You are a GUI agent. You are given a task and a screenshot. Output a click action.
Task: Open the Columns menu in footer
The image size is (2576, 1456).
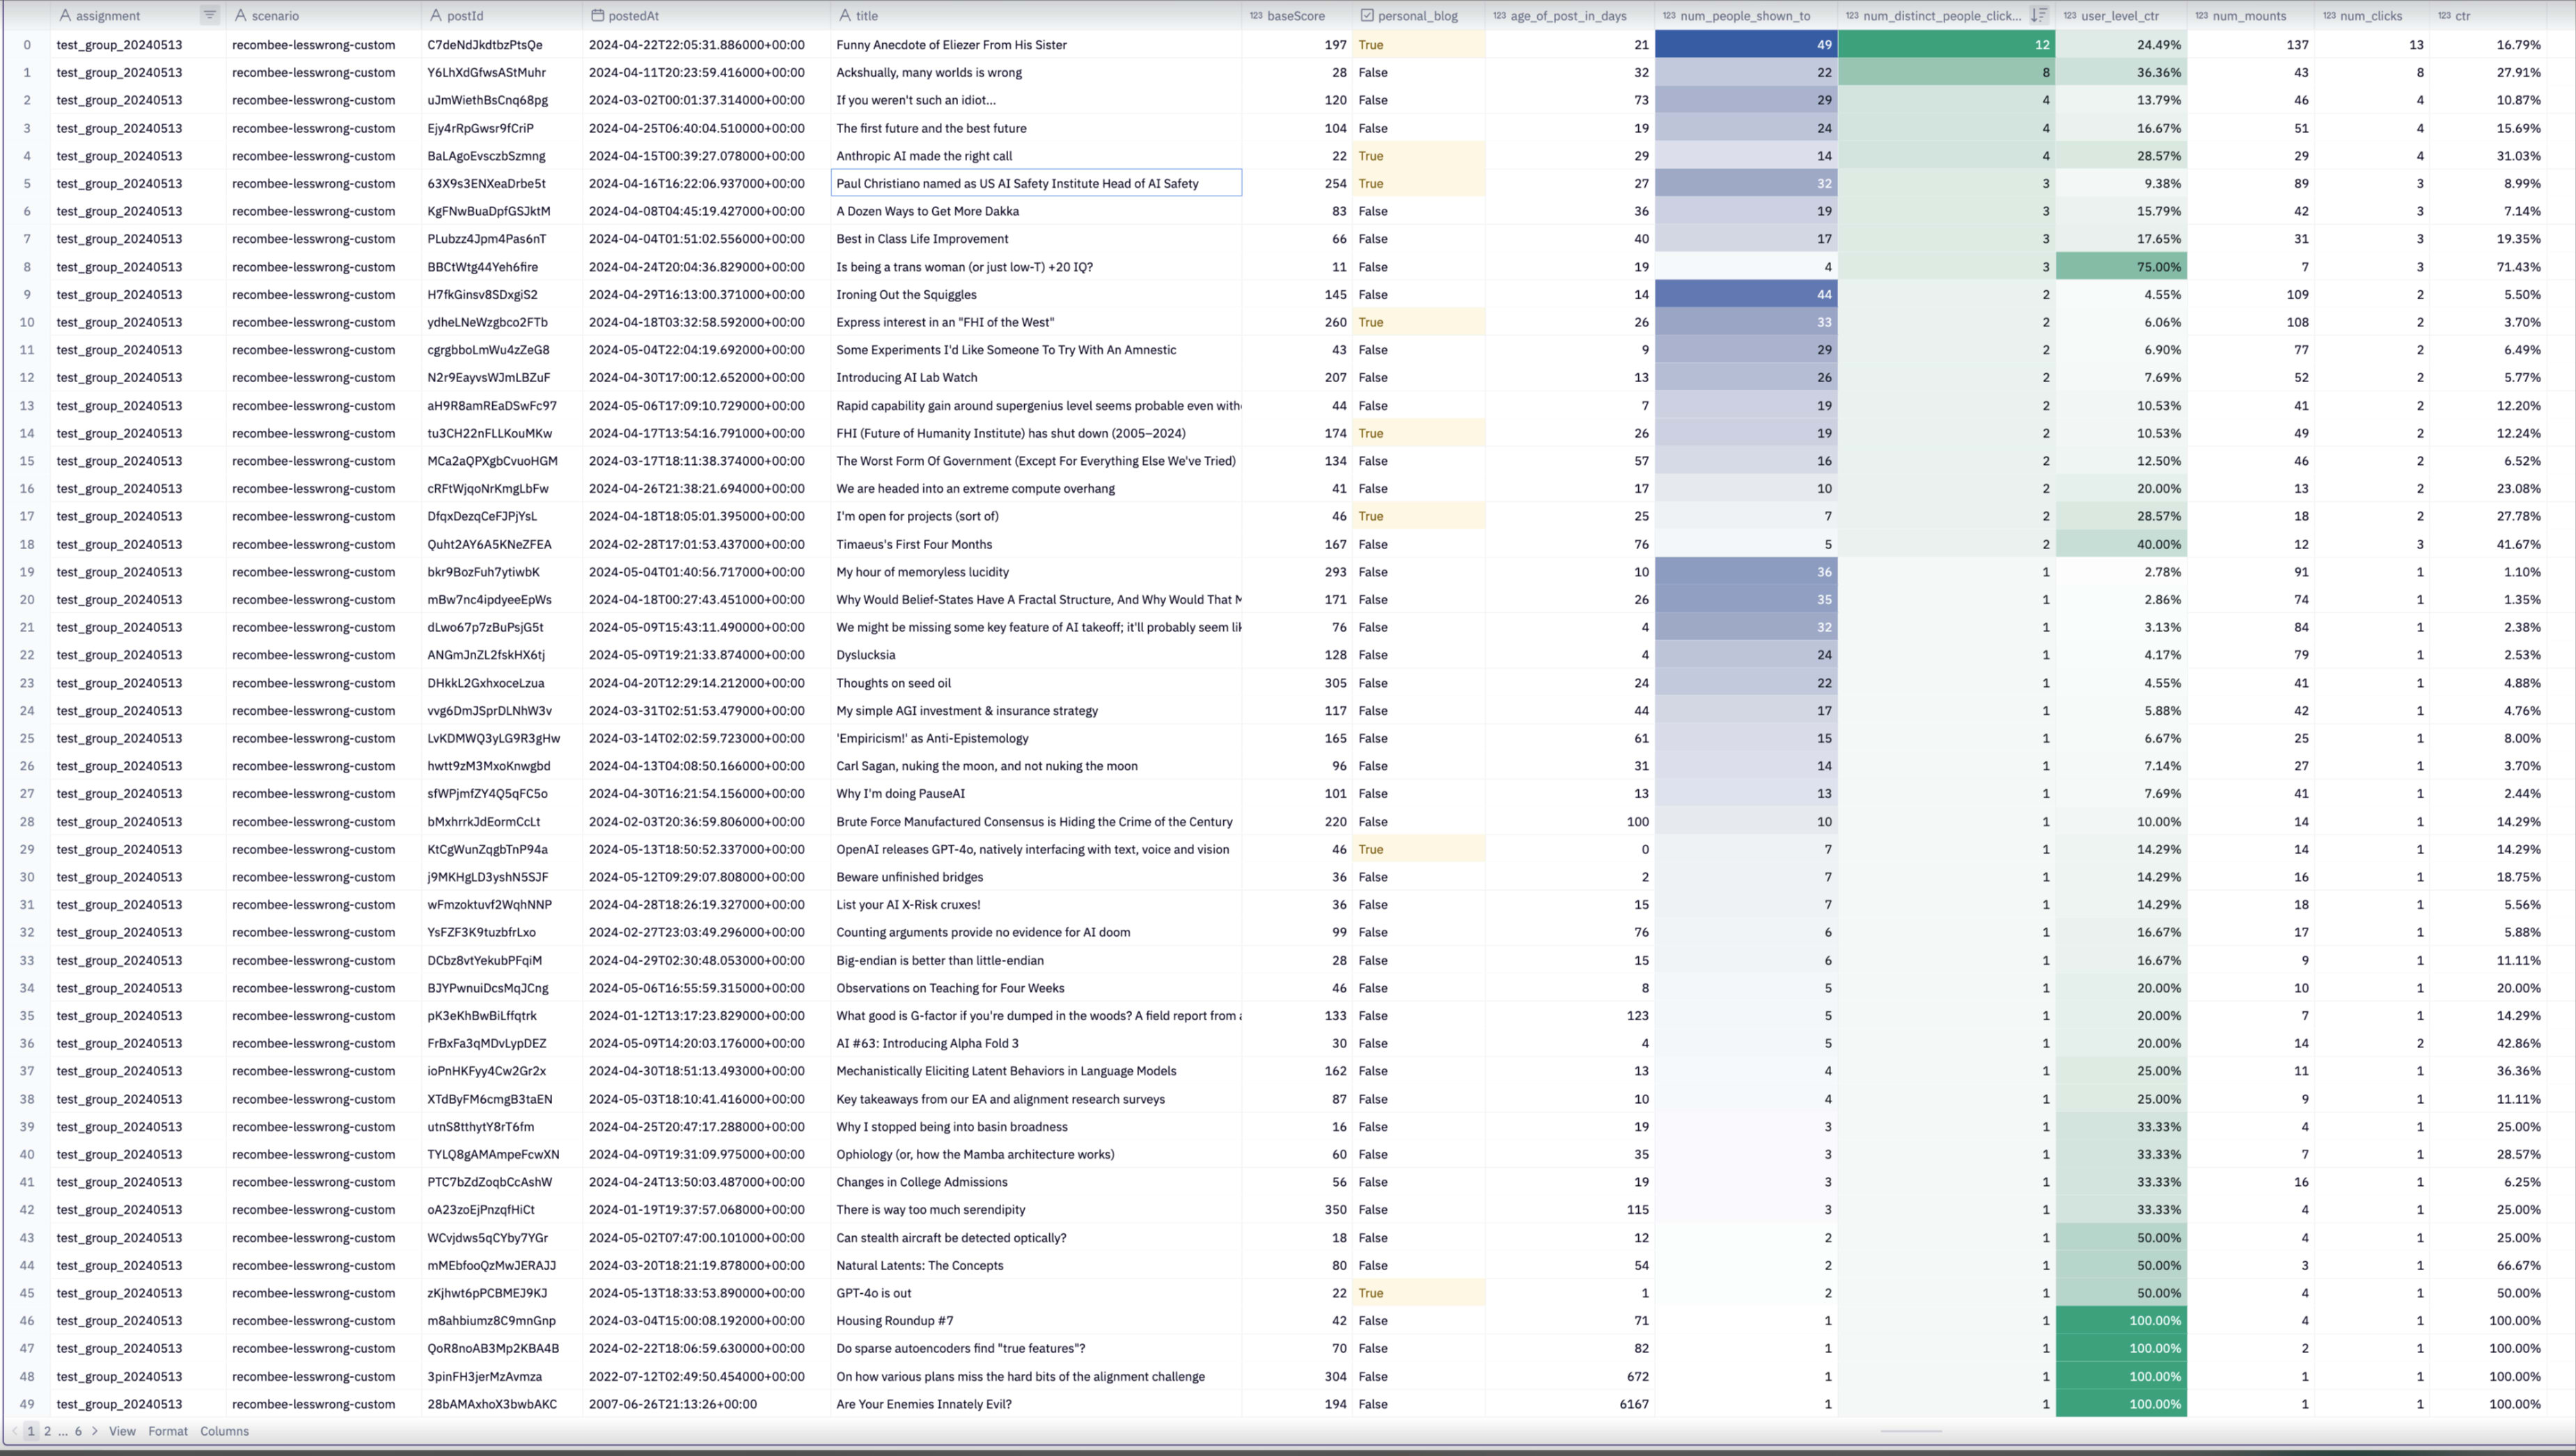pyautogui.click(x=224, y=1431)
